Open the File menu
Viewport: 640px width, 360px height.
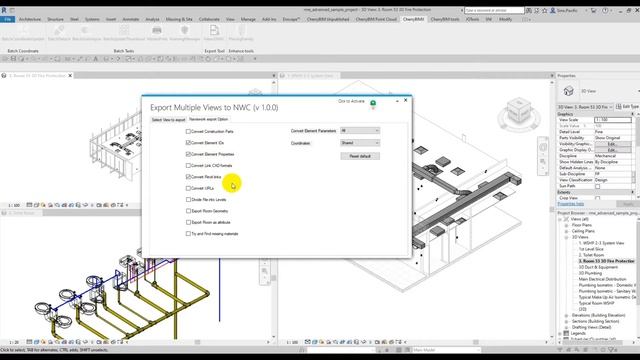[7, 19]
